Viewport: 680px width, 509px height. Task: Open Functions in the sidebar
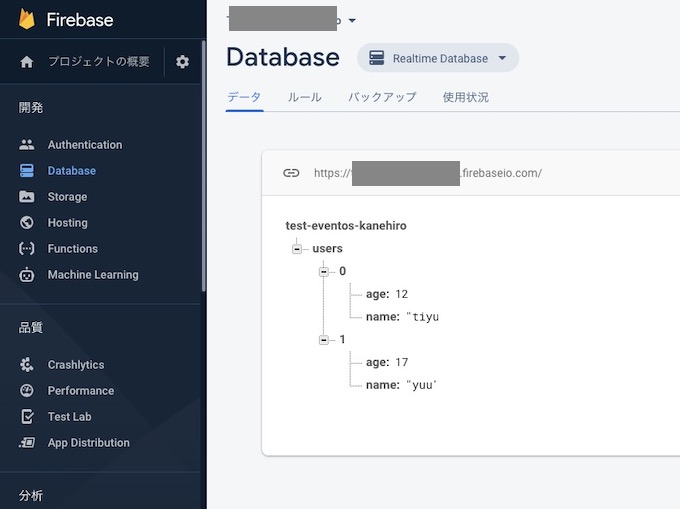(x=73, y=249)
